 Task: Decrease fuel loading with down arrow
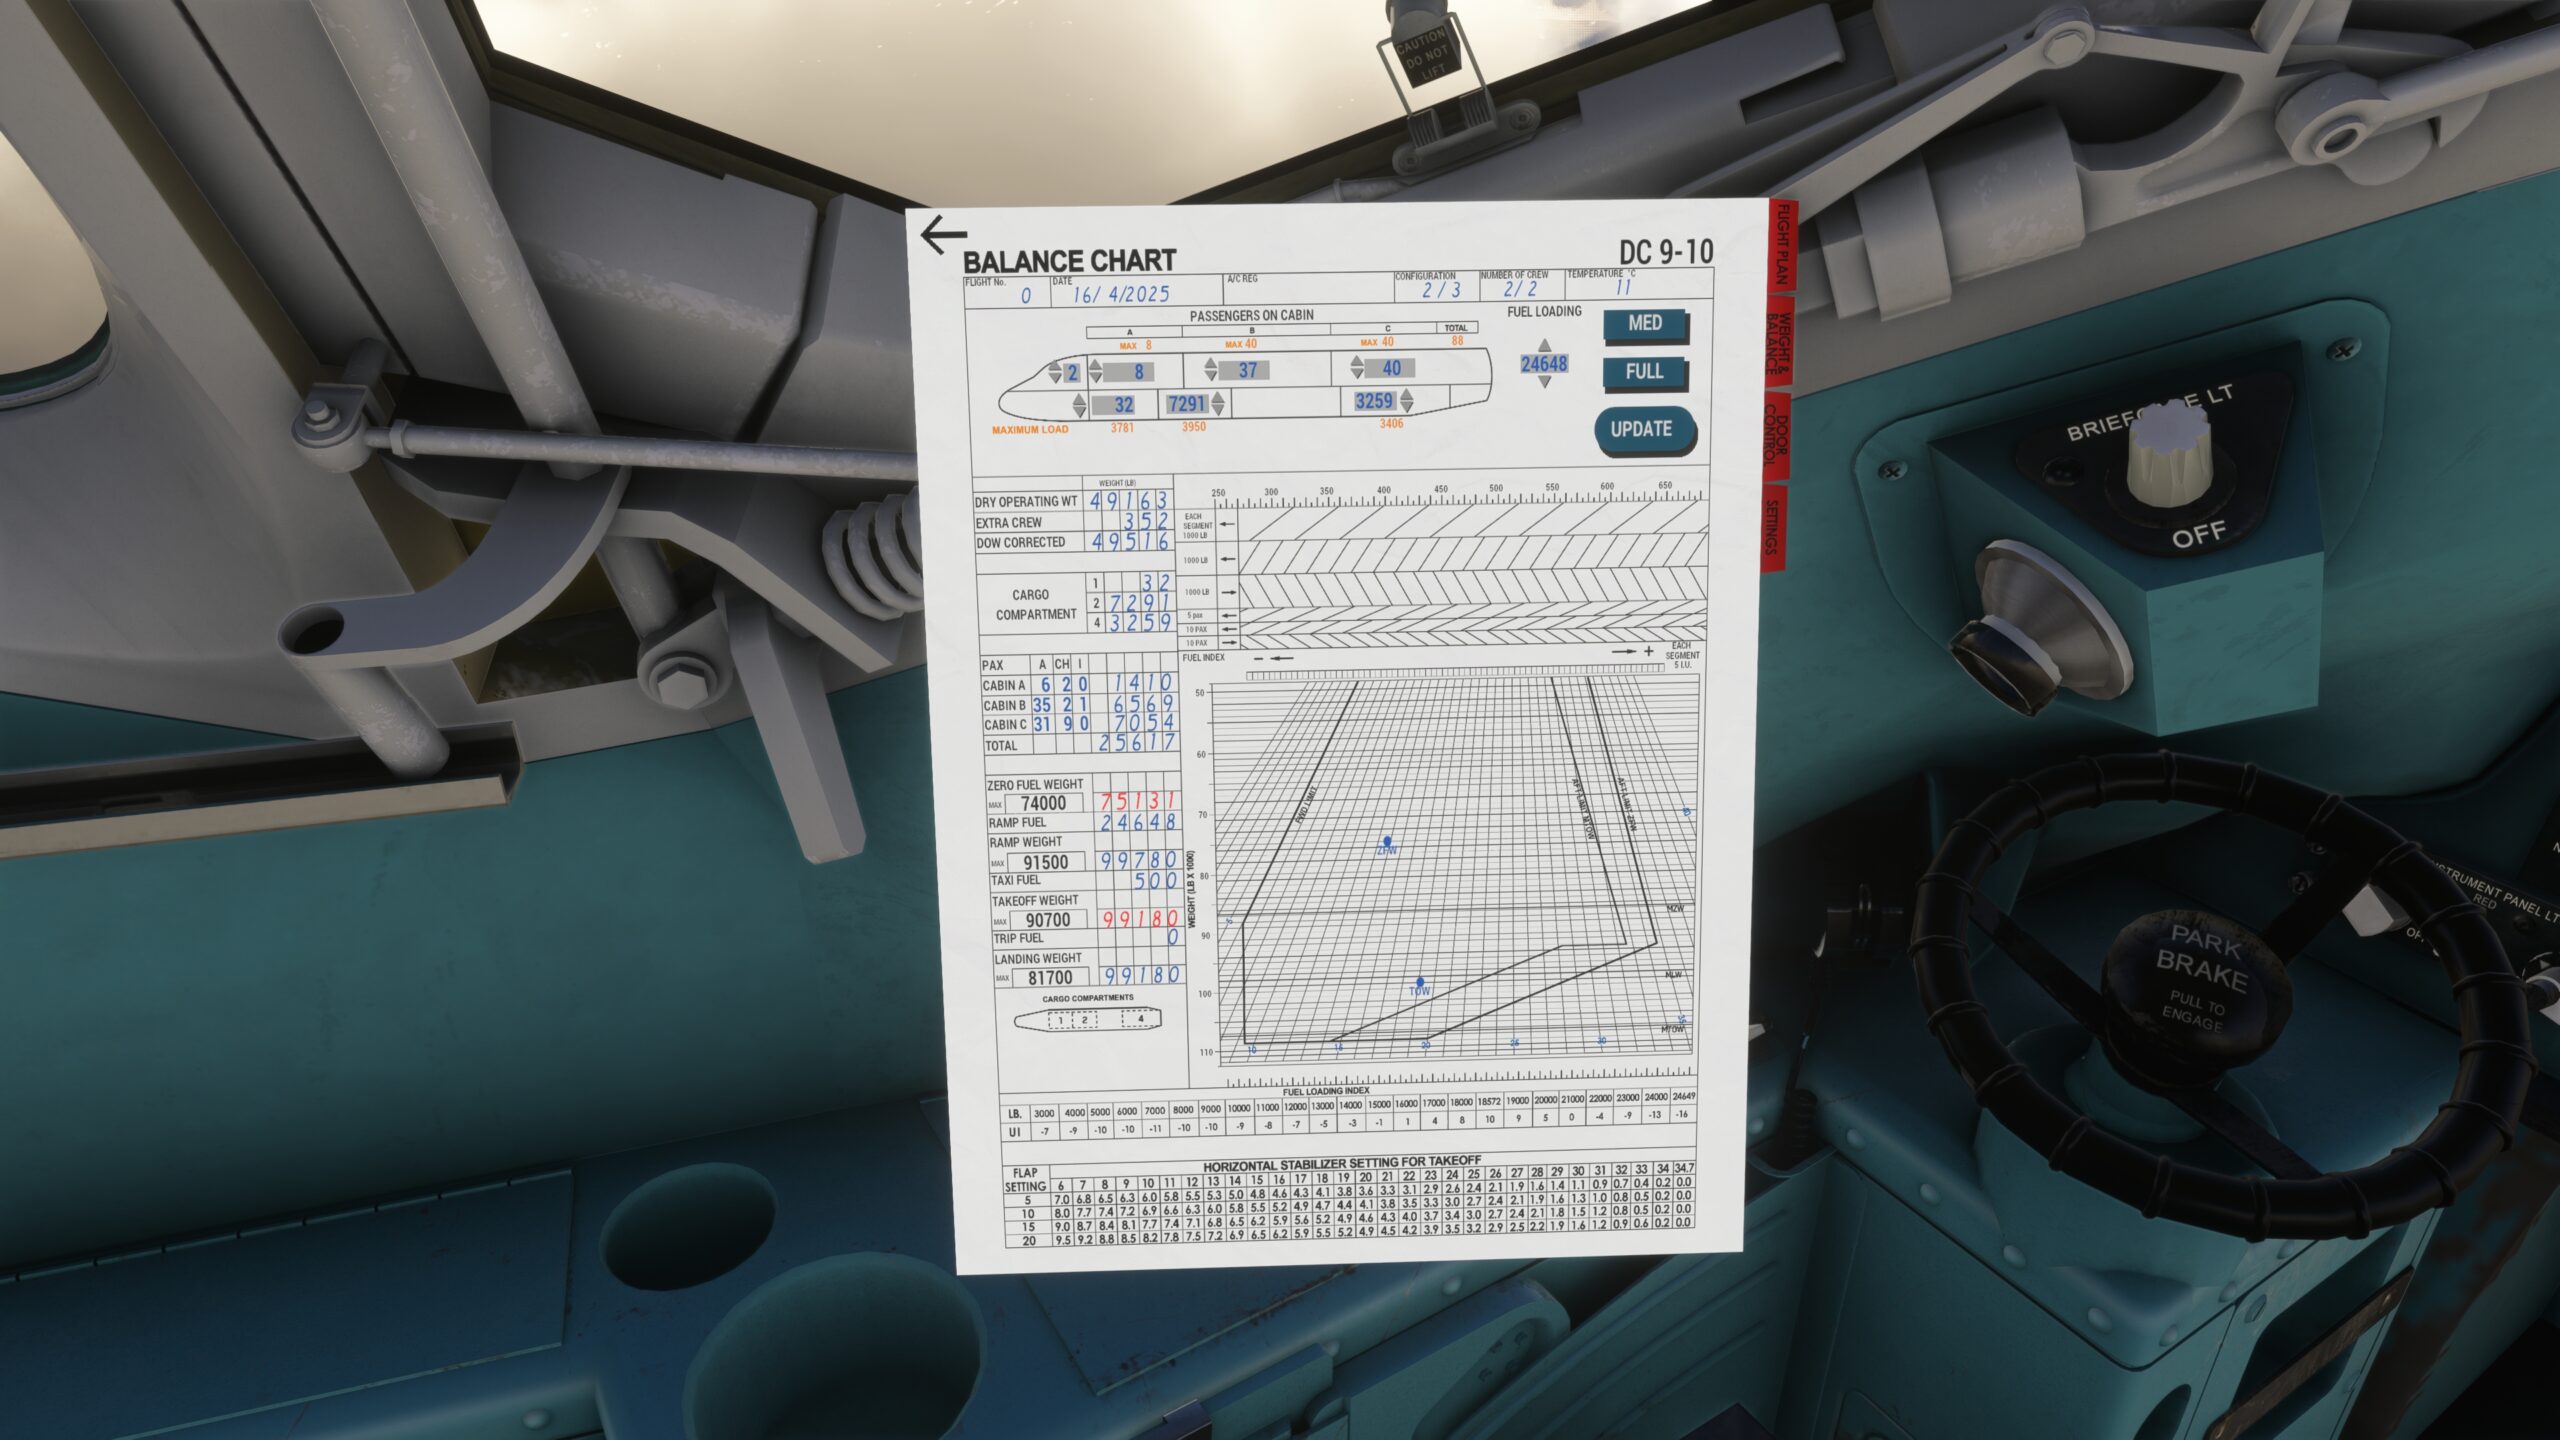click(1544, 383)
